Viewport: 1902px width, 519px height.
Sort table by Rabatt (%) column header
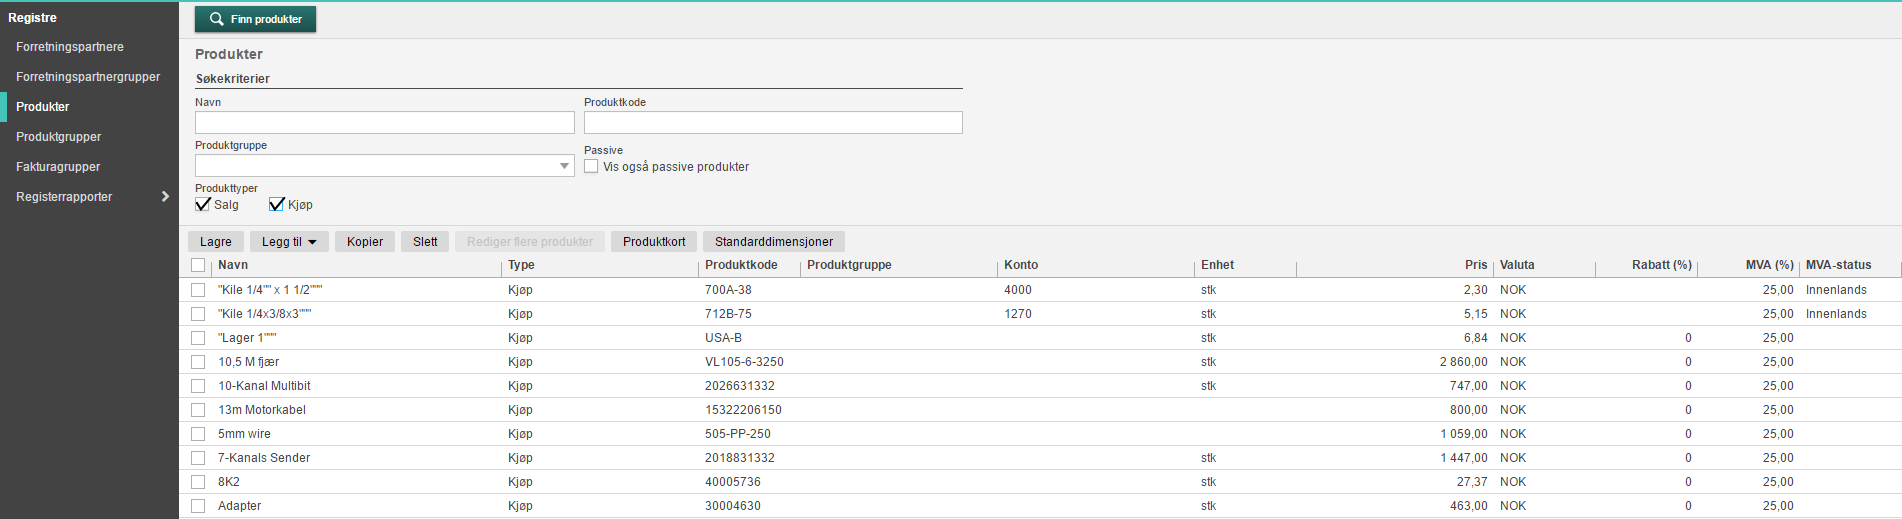[x=1662, y=265]
